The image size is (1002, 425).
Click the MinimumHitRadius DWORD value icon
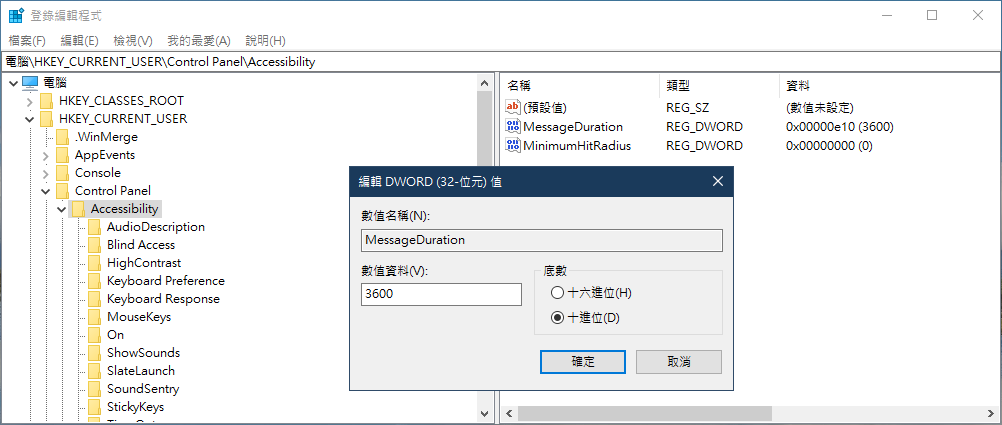pyautogui.click(x=514, y=145)
